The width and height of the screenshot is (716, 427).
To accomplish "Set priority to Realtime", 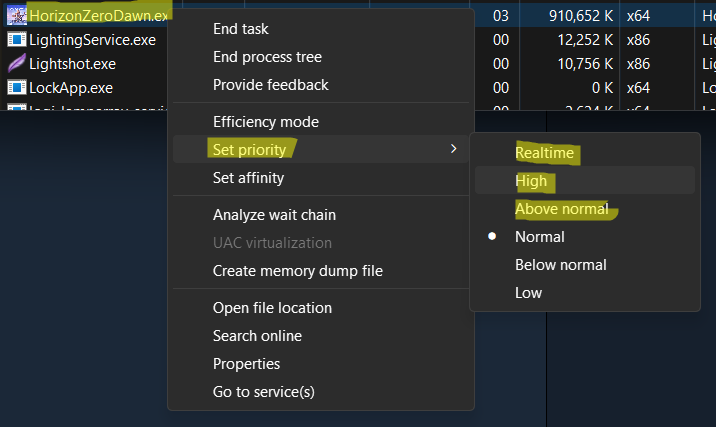I will coord(544,153).
